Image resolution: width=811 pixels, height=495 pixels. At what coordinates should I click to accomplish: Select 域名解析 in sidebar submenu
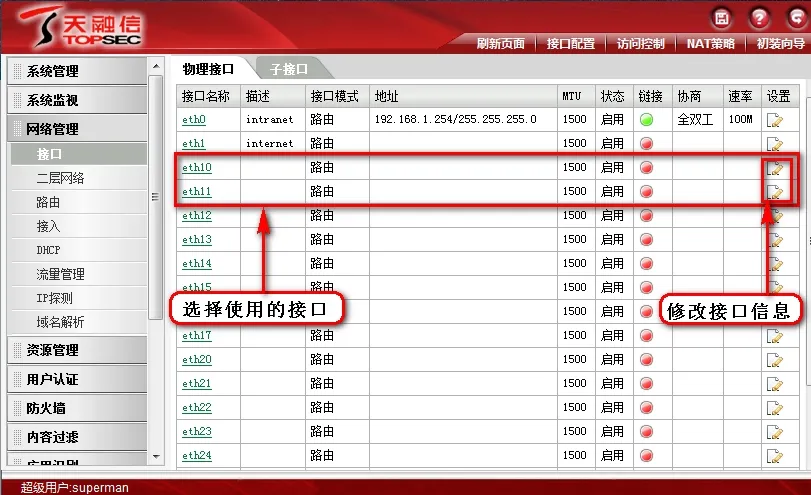click(x=79, y=322)
